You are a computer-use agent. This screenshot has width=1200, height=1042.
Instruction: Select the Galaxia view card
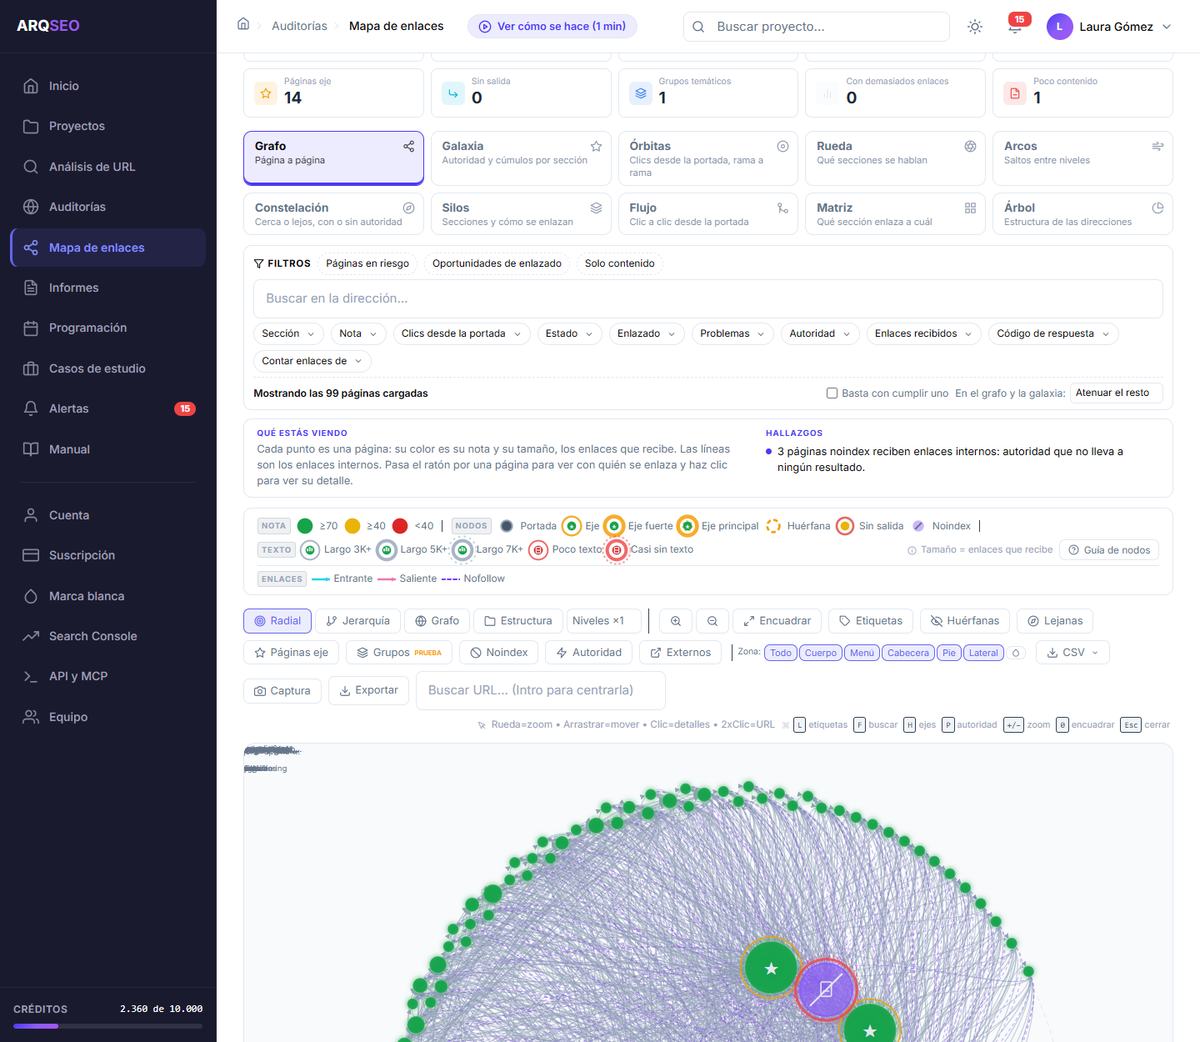(521, 158)
